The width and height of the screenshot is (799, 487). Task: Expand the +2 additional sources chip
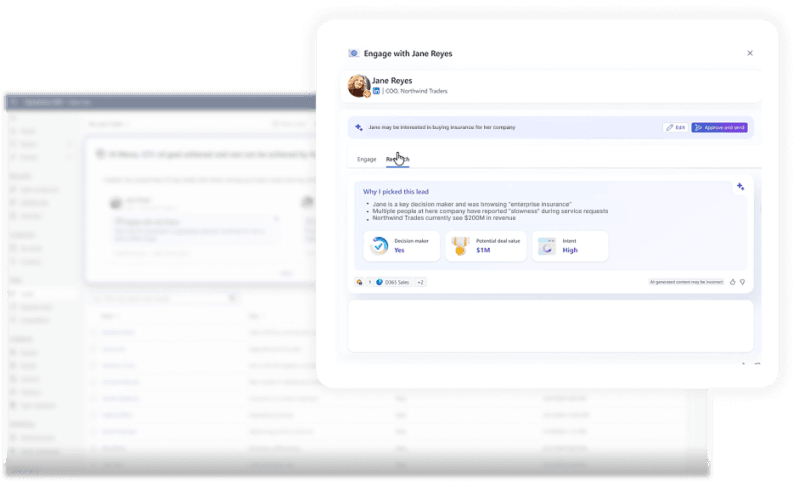tap(421, 282)
